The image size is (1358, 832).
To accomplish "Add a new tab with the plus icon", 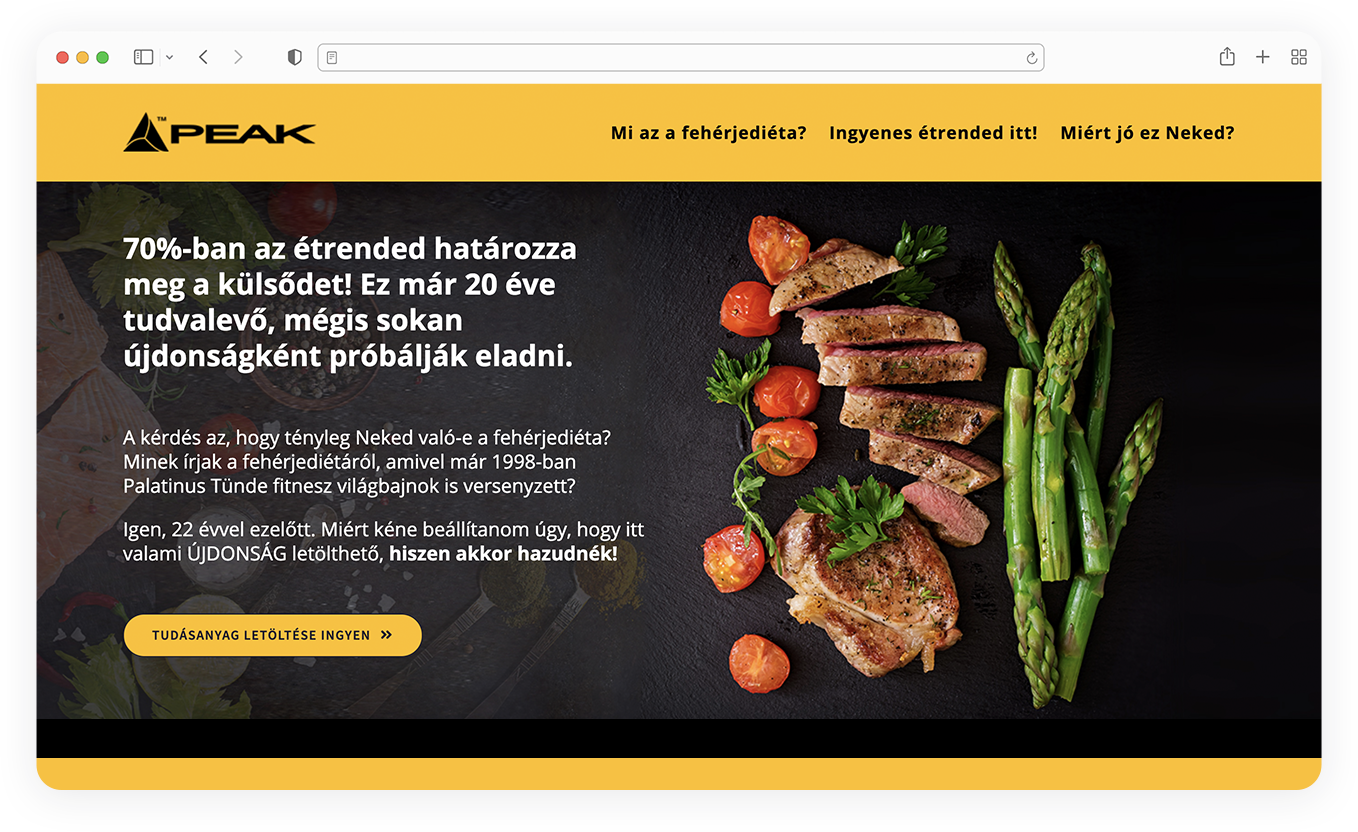I will pyautogui.click(x=1263, y=58).
